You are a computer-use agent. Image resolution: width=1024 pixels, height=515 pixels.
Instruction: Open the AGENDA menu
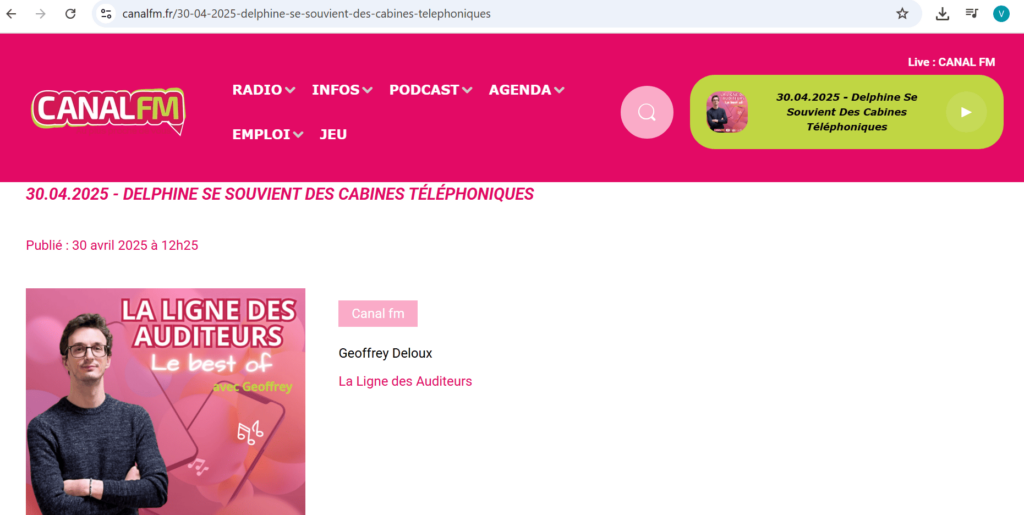point(526,90)
